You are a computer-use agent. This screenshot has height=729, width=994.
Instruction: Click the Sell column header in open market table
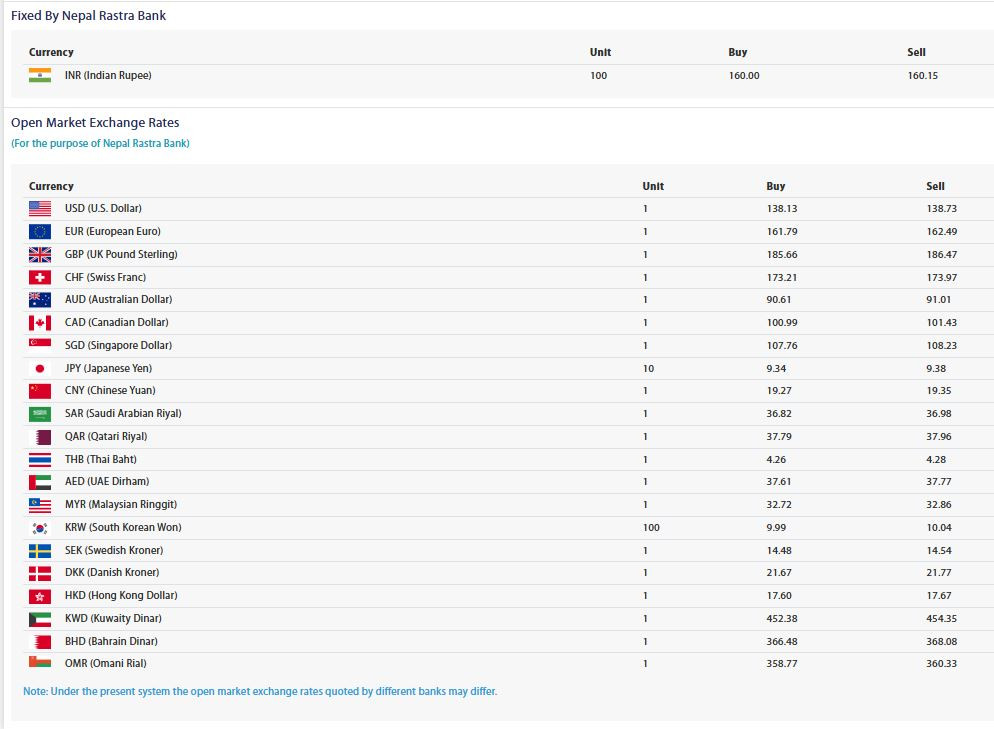click(935, 186)
